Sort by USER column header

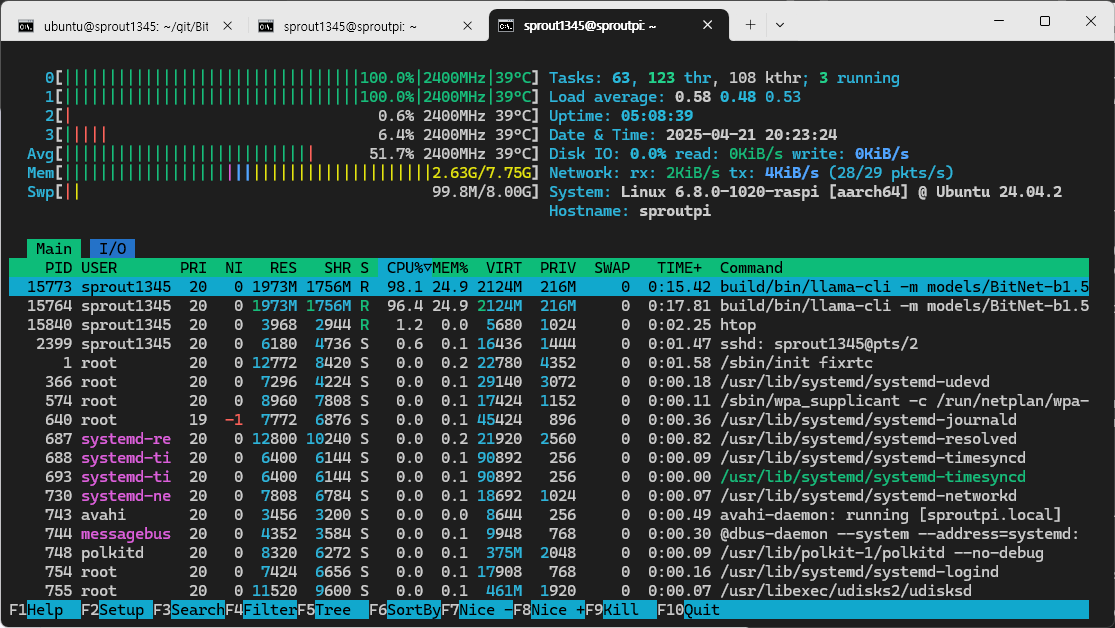point(100,268)
